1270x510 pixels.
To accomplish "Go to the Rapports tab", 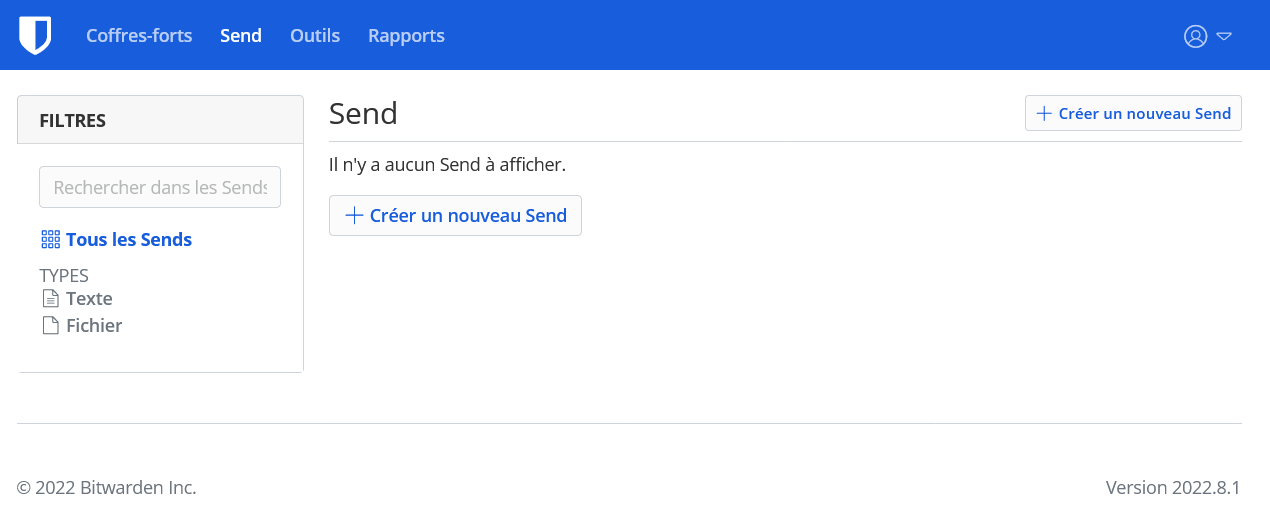I will [x=406, y=36].
